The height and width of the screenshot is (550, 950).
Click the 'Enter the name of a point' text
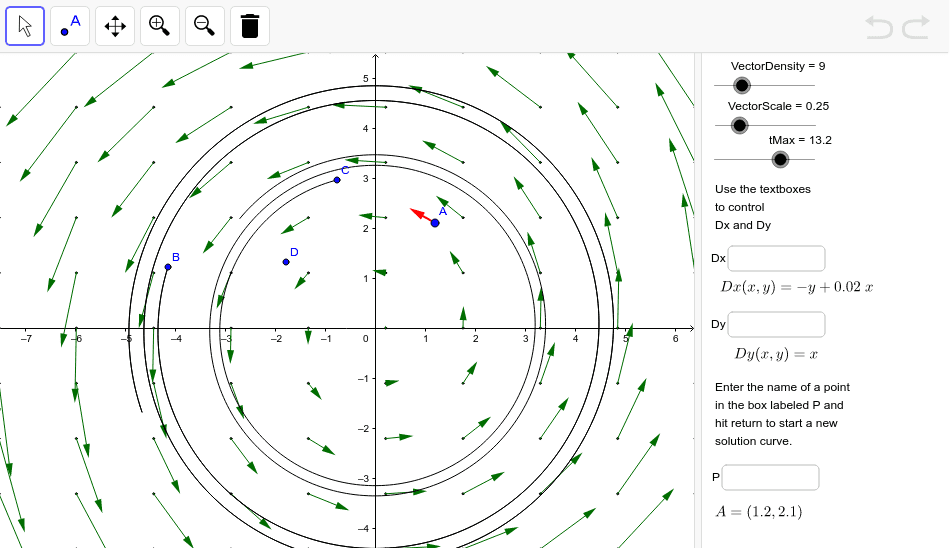pyautogui.click(x=782, y=387)
